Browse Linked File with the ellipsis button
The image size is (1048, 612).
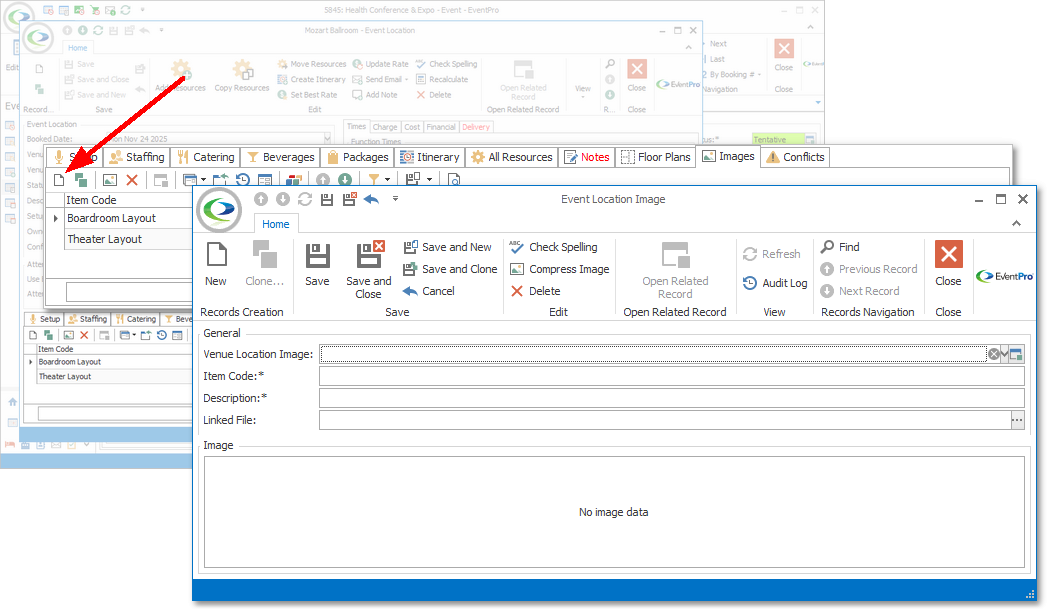coord(1017,420)
